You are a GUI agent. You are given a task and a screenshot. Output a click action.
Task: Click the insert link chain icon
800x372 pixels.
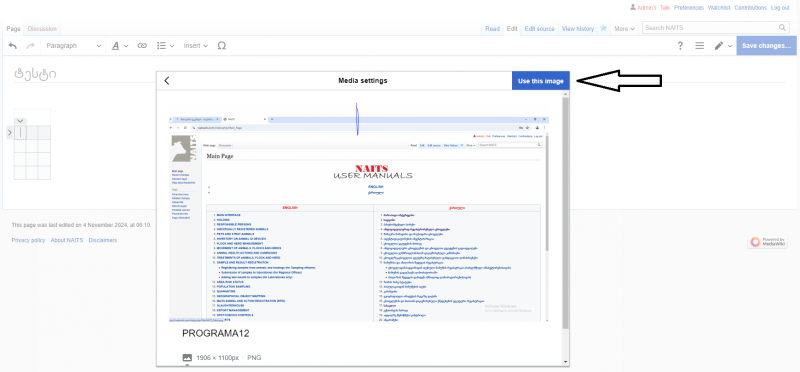point(142,46)
